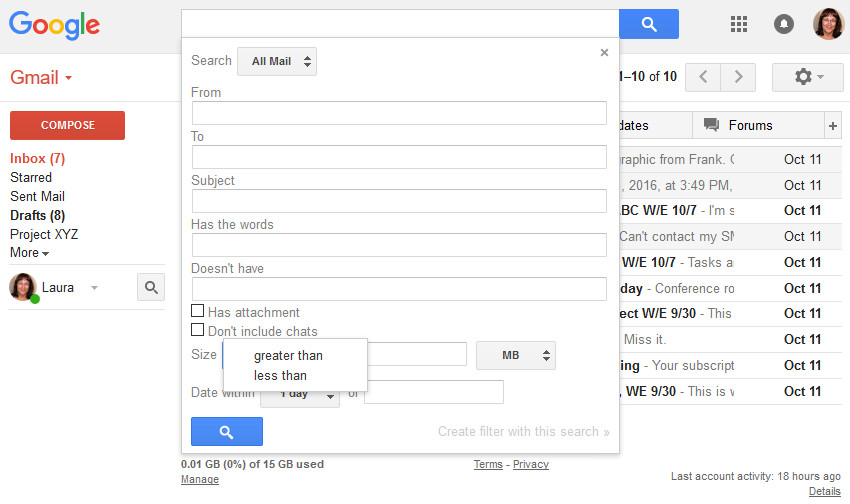Open the All Mail search scope dropdown
Viewport: 850px width, 504px height.
(x=277, y=61)
